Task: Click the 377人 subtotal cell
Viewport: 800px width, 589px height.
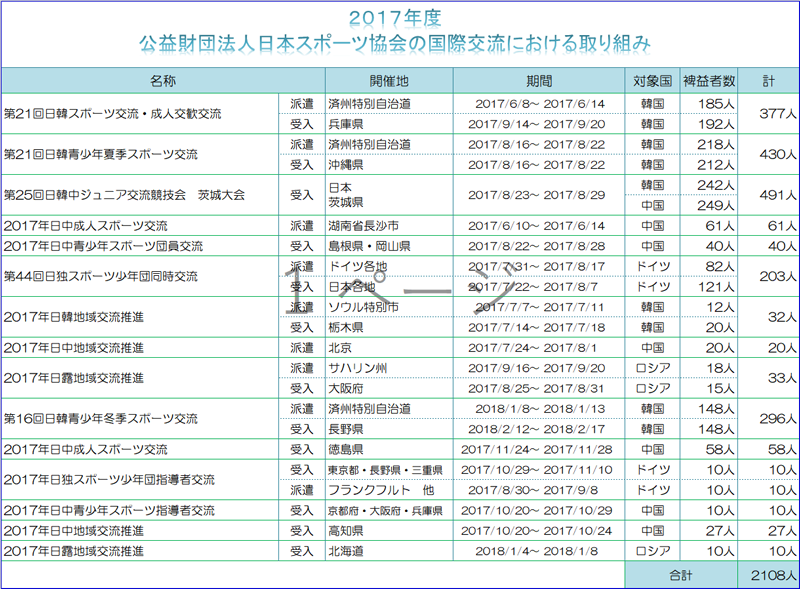Action: [x=768, y=114]
